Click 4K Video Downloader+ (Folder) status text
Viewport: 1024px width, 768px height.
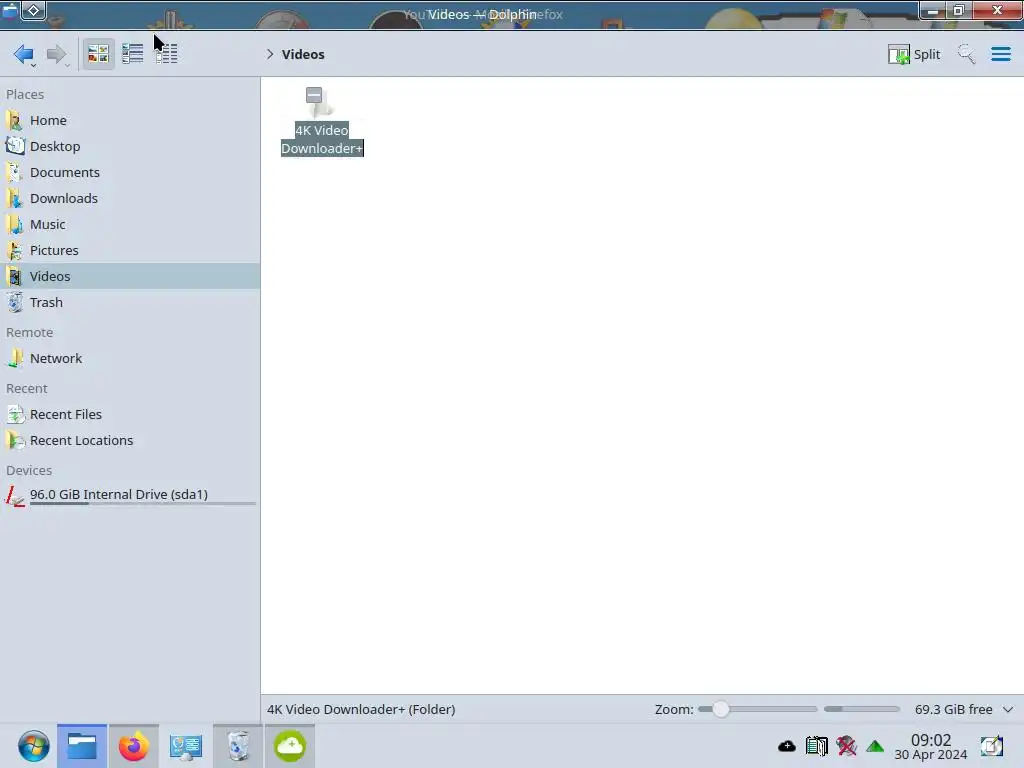coord(361,709)
